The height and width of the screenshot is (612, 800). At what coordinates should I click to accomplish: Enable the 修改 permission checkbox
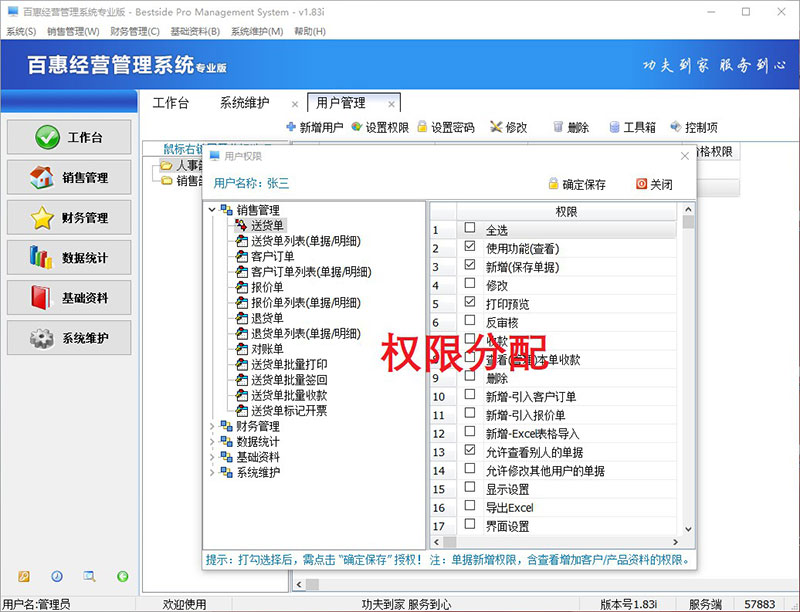pyautogui.click(x=470, y=283)
